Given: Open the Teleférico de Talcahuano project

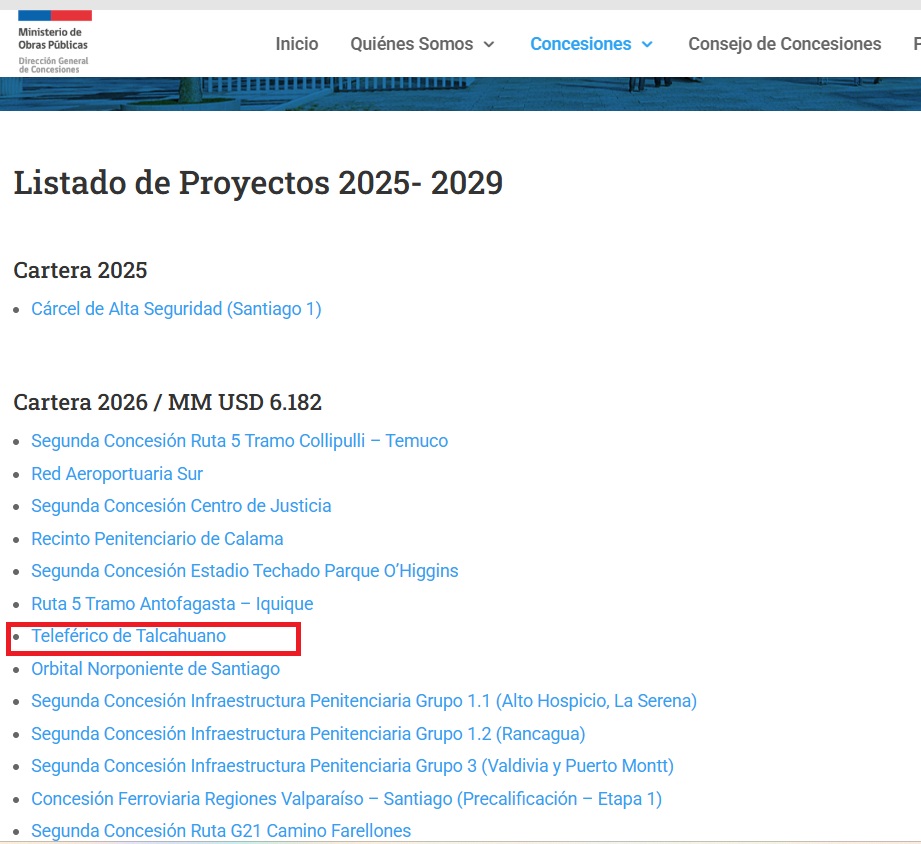Looking at the screenshot, I should pyautogui.click(x=128, y=636).
